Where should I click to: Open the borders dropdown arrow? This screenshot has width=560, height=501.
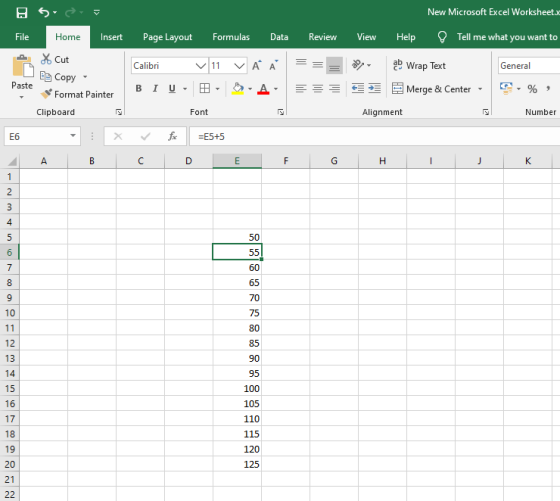218,89
